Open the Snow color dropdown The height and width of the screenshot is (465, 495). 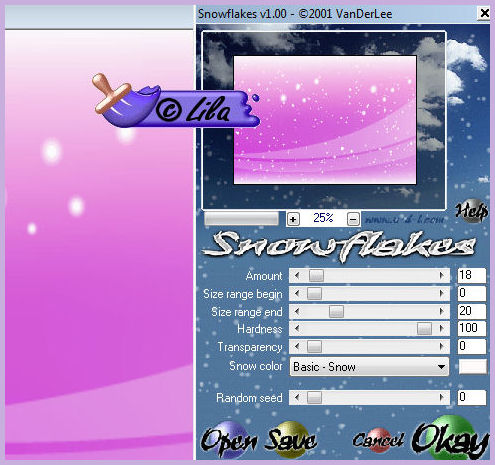(369, 367)
